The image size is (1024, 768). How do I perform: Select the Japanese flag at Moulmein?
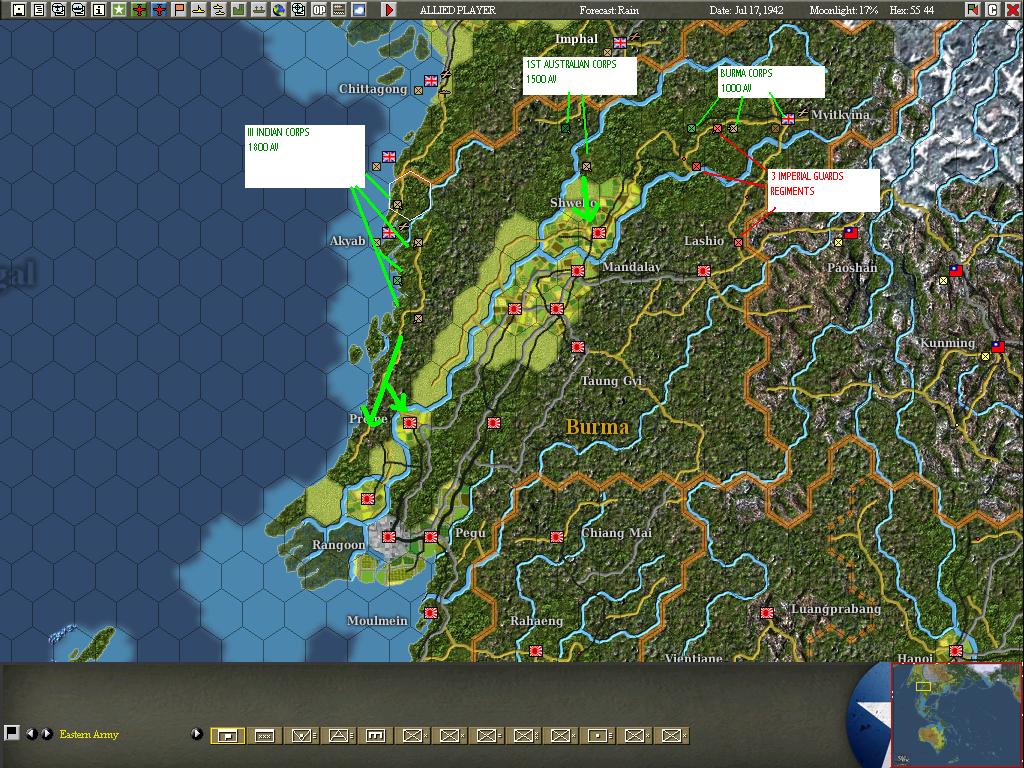point(430,613)
